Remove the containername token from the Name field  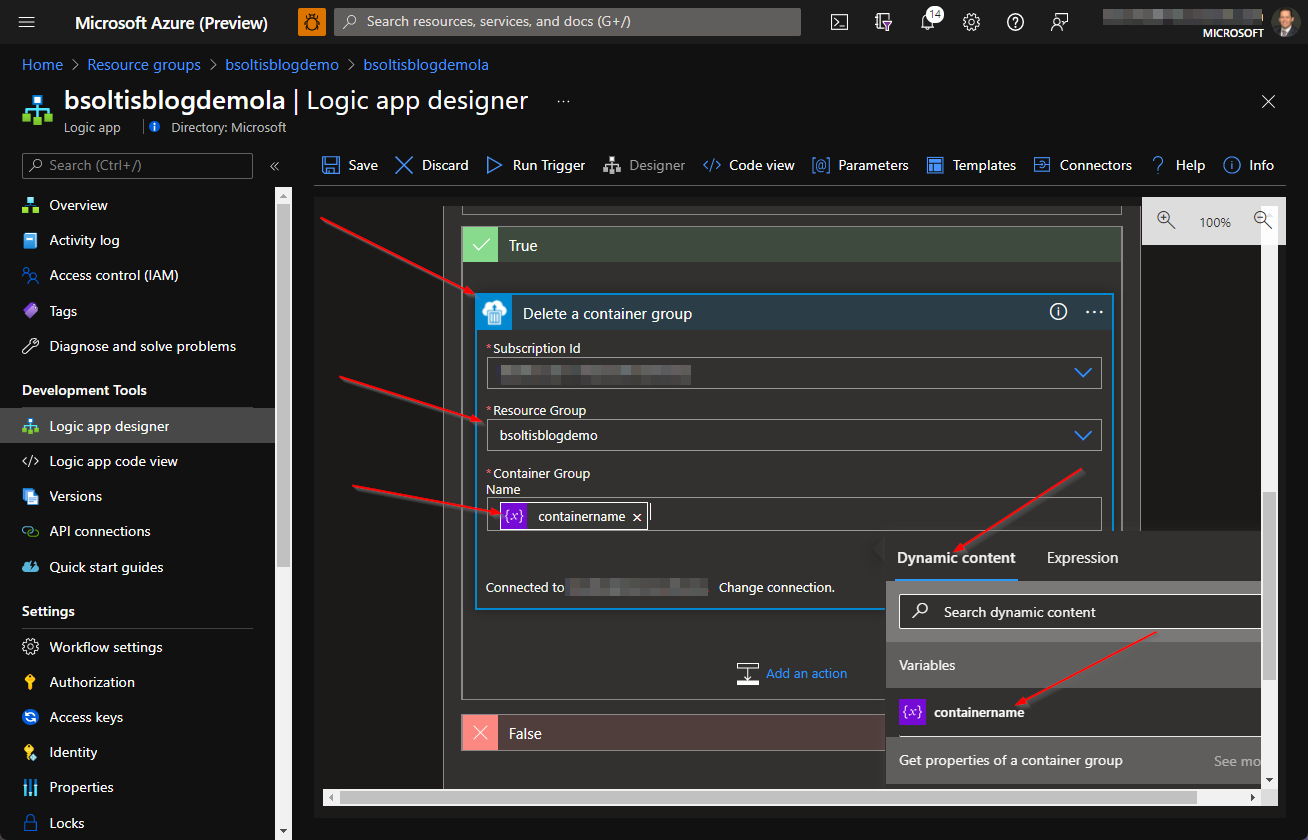(x=637, y=517)
